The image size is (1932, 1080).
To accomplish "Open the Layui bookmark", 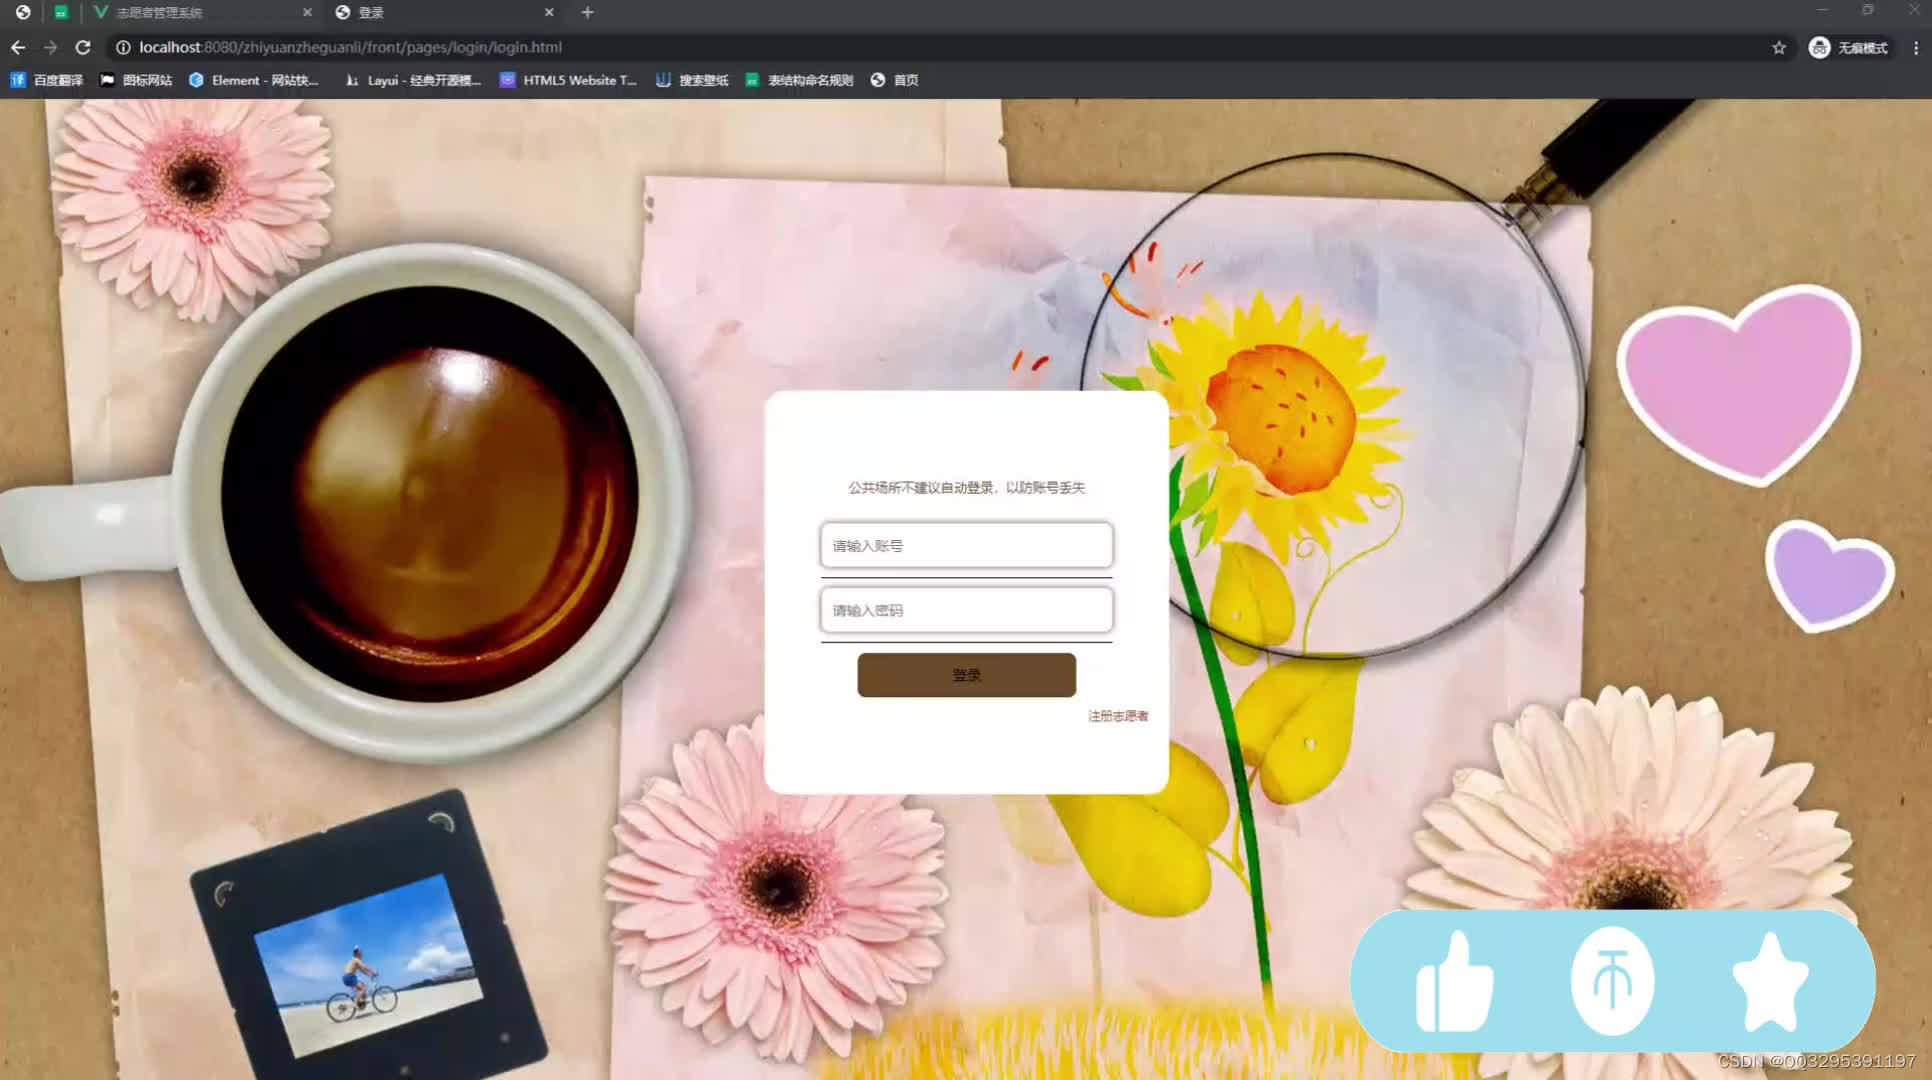I will pos(413,80).
